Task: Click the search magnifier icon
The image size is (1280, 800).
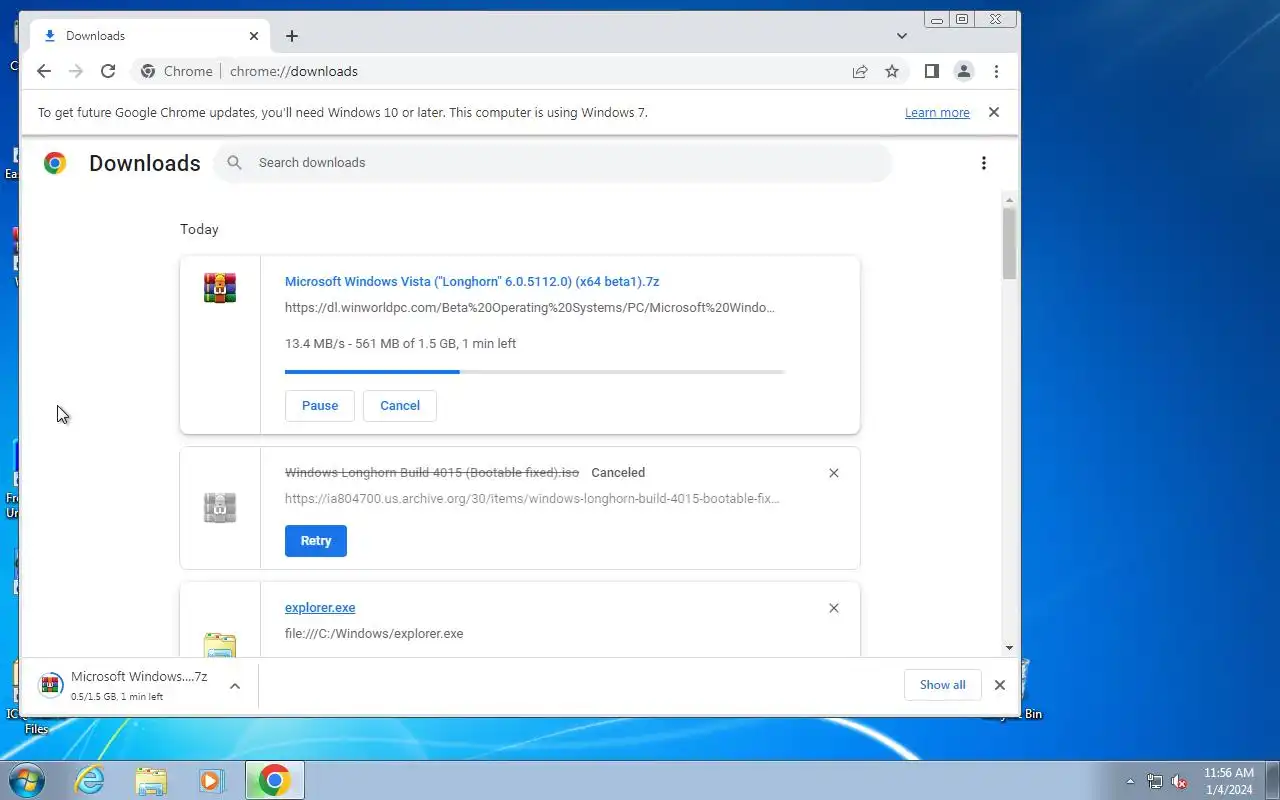Action: pos(234,162)
